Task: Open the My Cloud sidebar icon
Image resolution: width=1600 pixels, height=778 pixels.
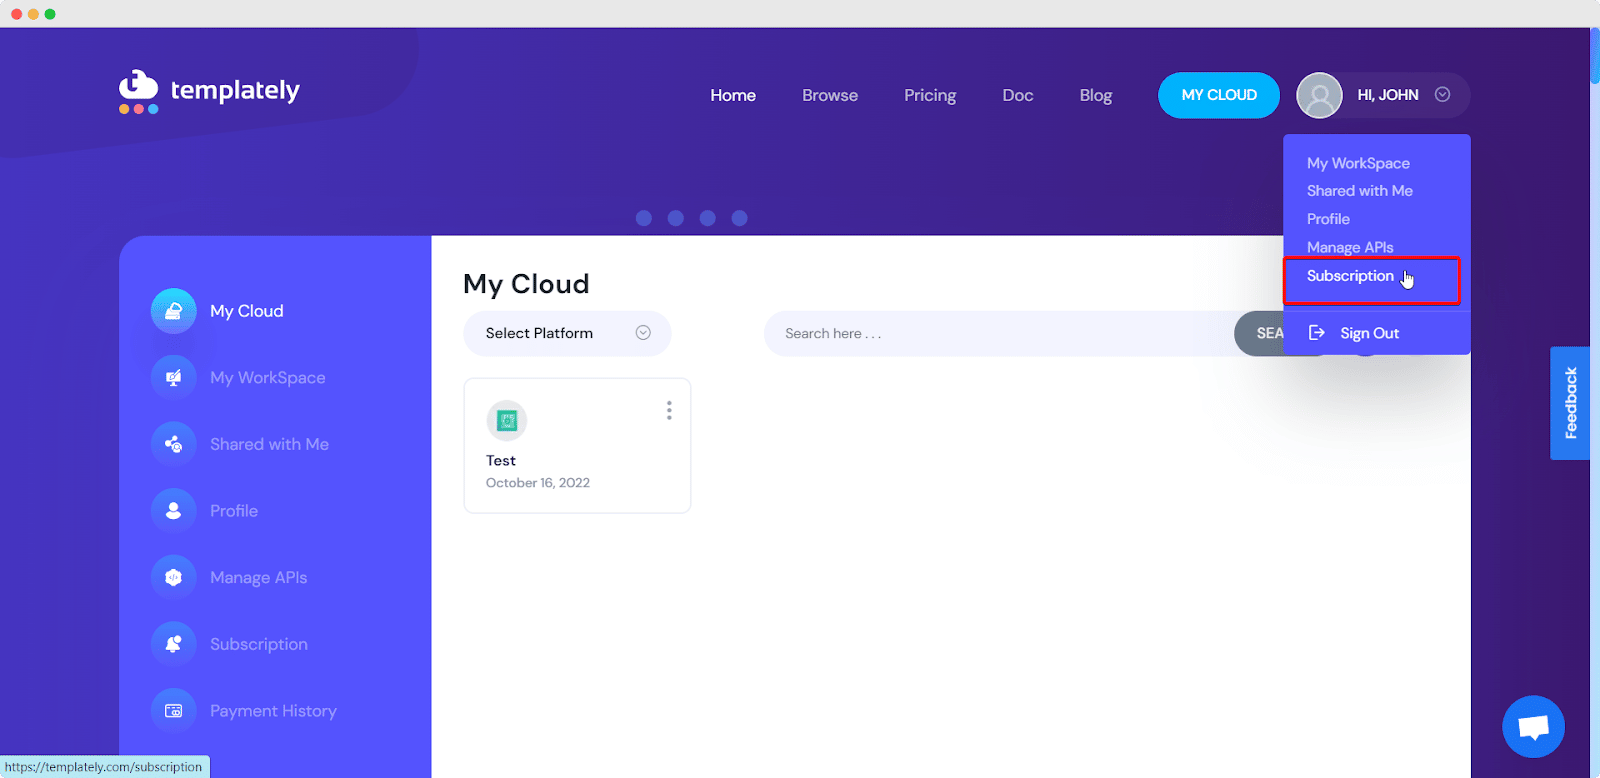Action: [173, 311]
